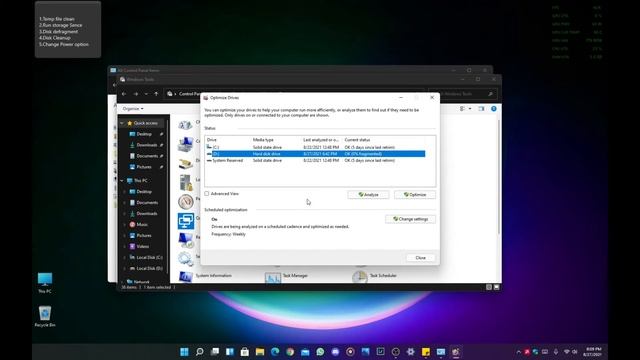Toggle the preview pane icon
Image resolution: width=640 pixels, height=360 pixels.
click(481, 109)
